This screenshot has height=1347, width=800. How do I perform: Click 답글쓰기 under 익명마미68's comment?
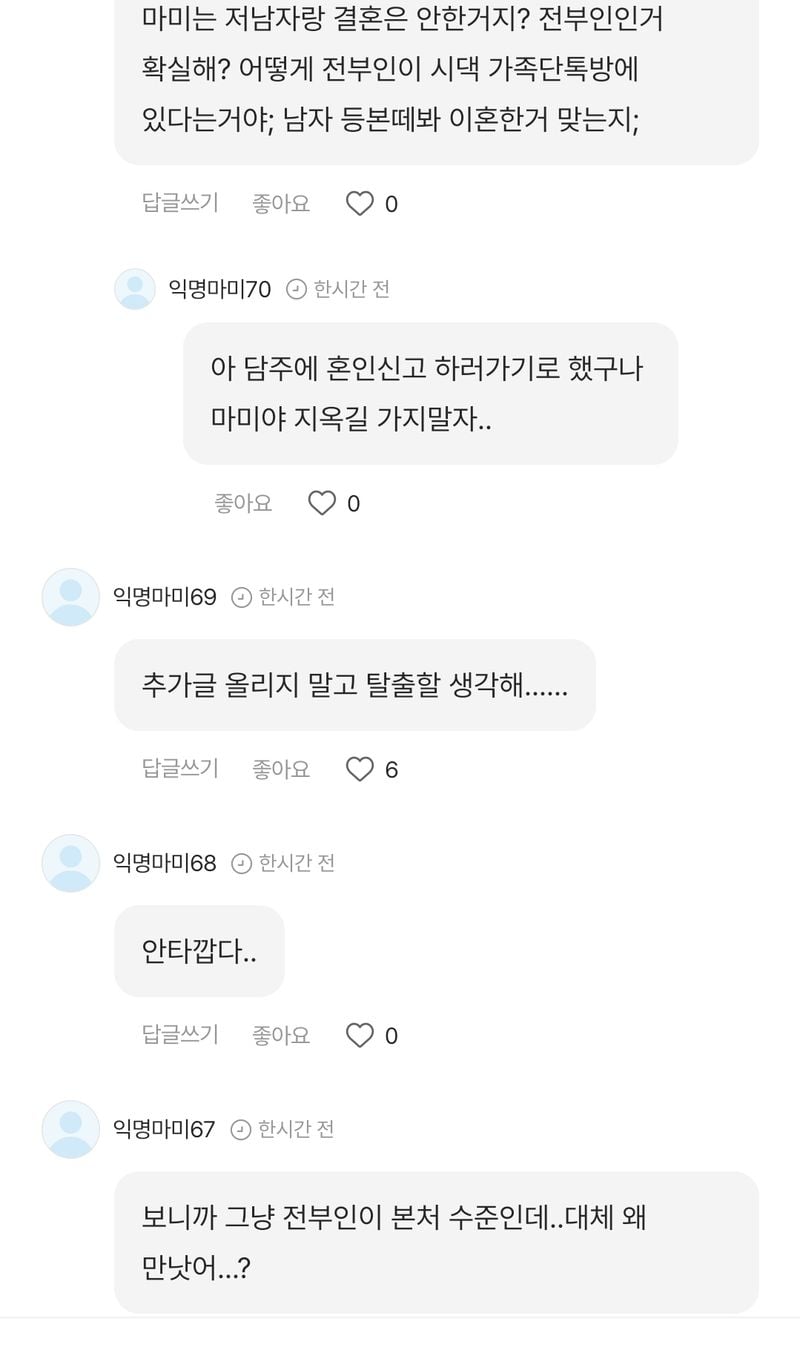coord(180,1034)
